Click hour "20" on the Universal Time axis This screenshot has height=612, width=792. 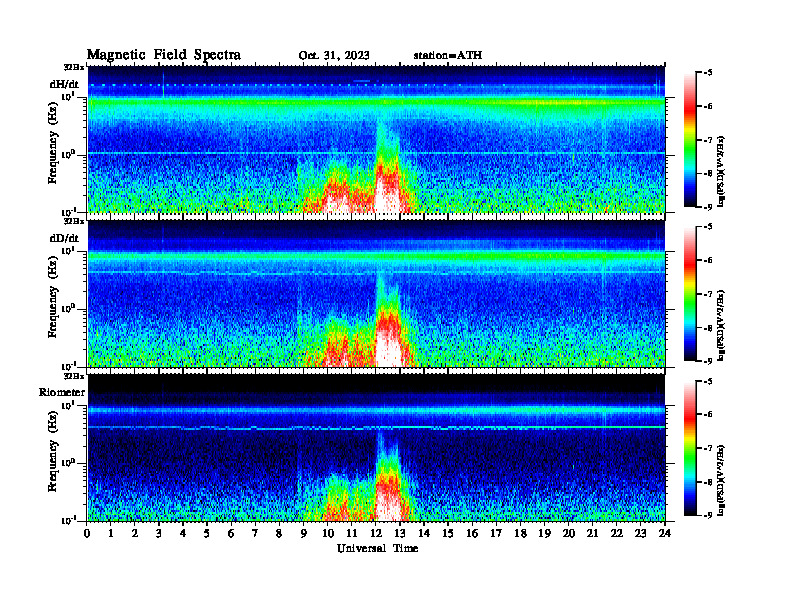(569, 533)
